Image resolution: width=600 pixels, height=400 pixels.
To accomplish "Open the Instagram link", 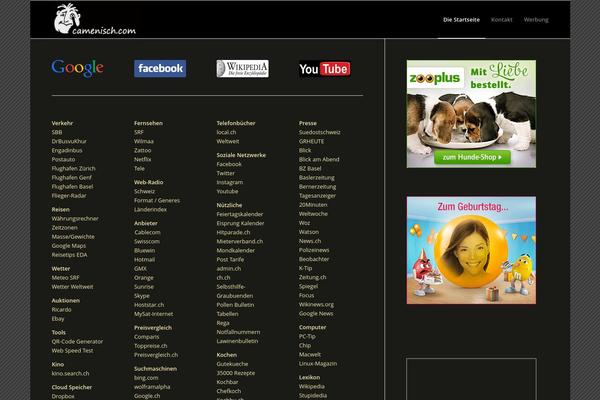I will click(230, 182).
